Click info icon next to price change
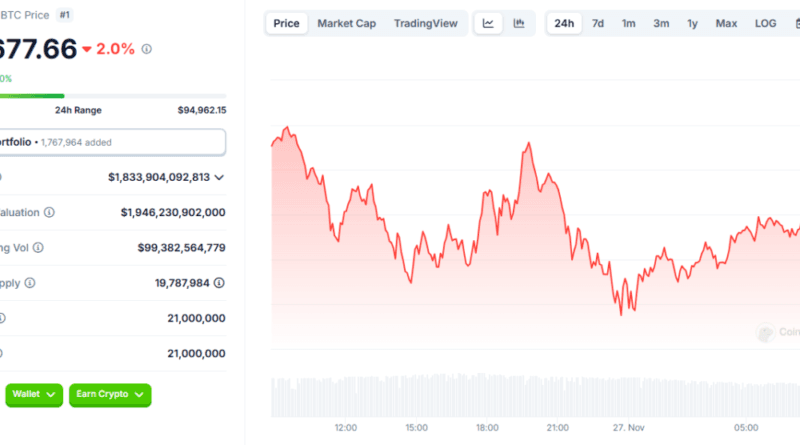Image resolution: width=800 pixels, height=445 pixels. (148, 49)
